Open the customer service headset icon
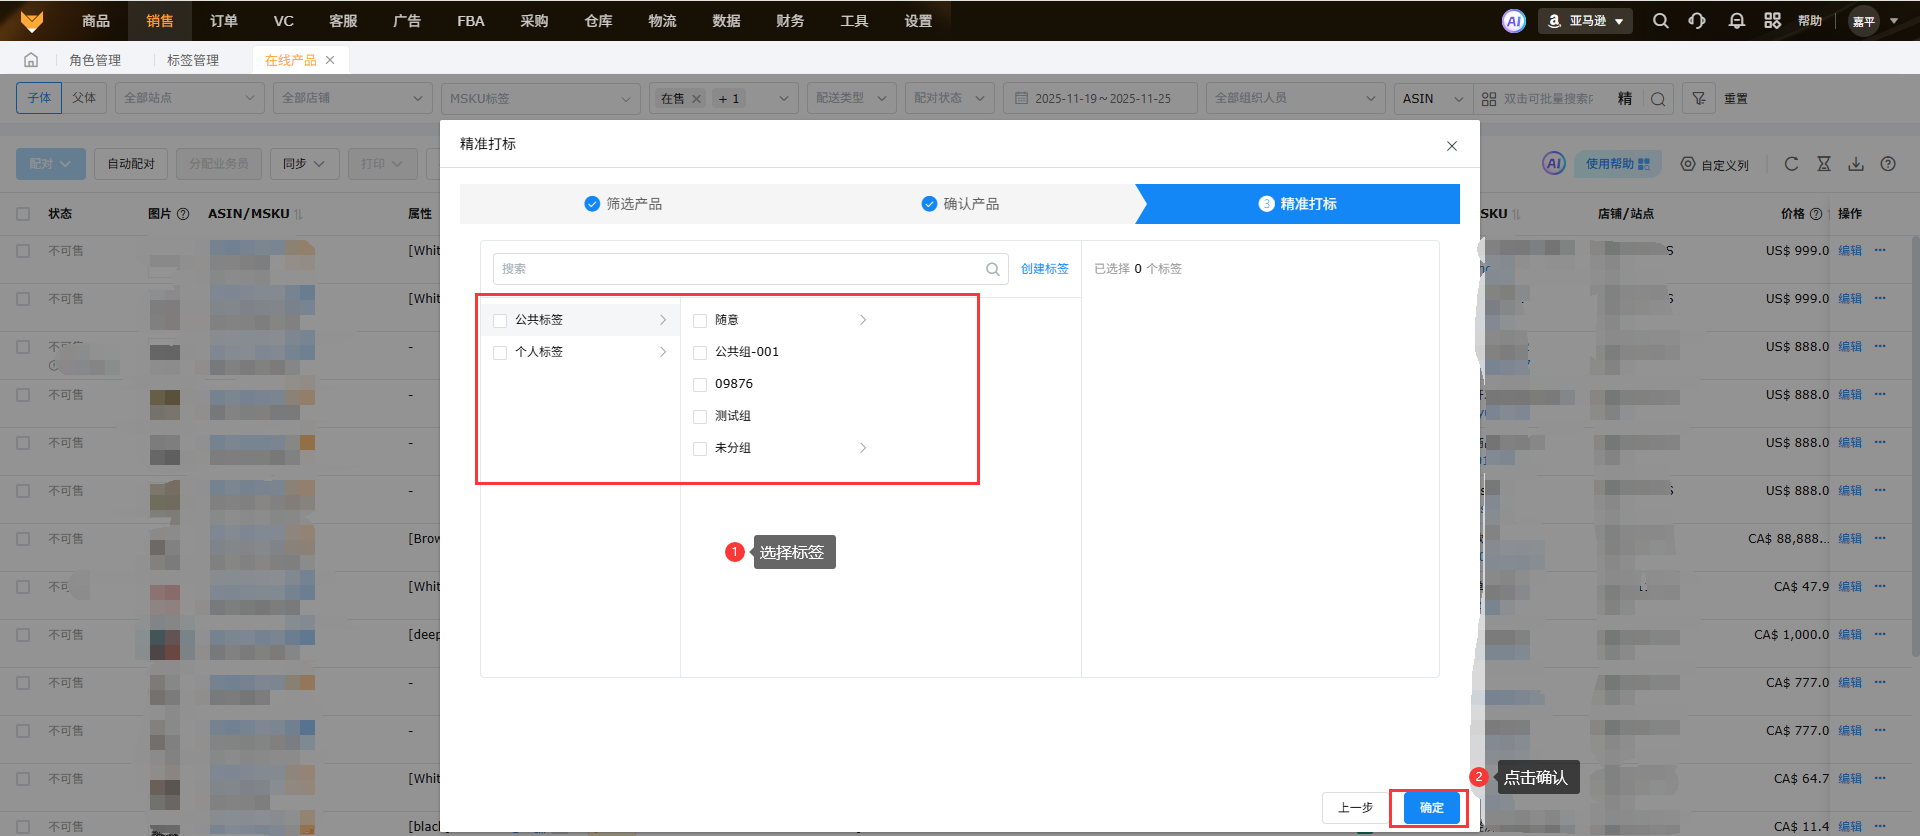The width and height of the screenshot is (1920, 836). pos(1697,21)
